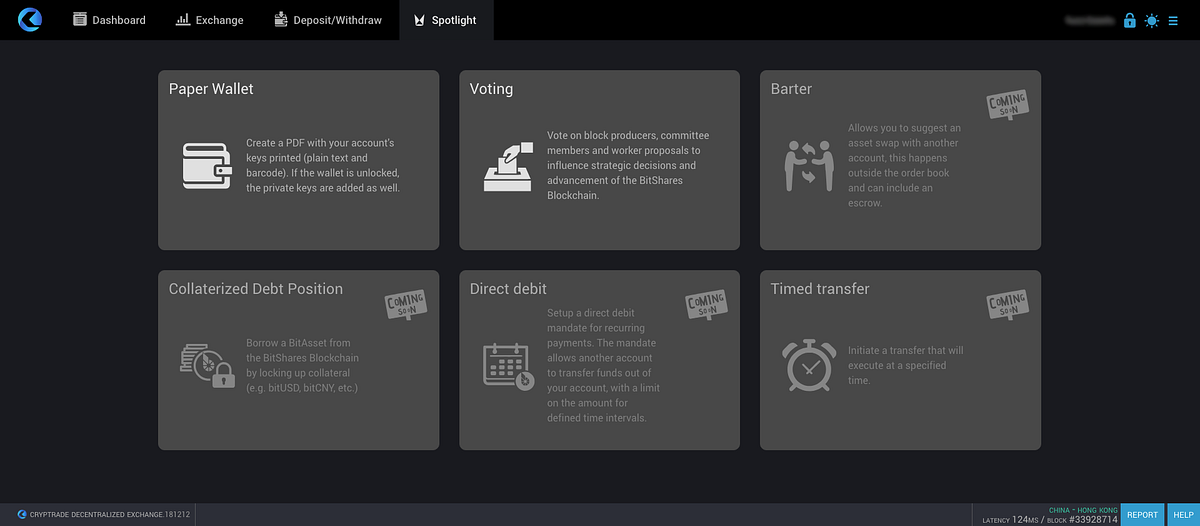Click the Cryptrade logo in the header
The image size is (1200, 526).
(x=29, y=19)
